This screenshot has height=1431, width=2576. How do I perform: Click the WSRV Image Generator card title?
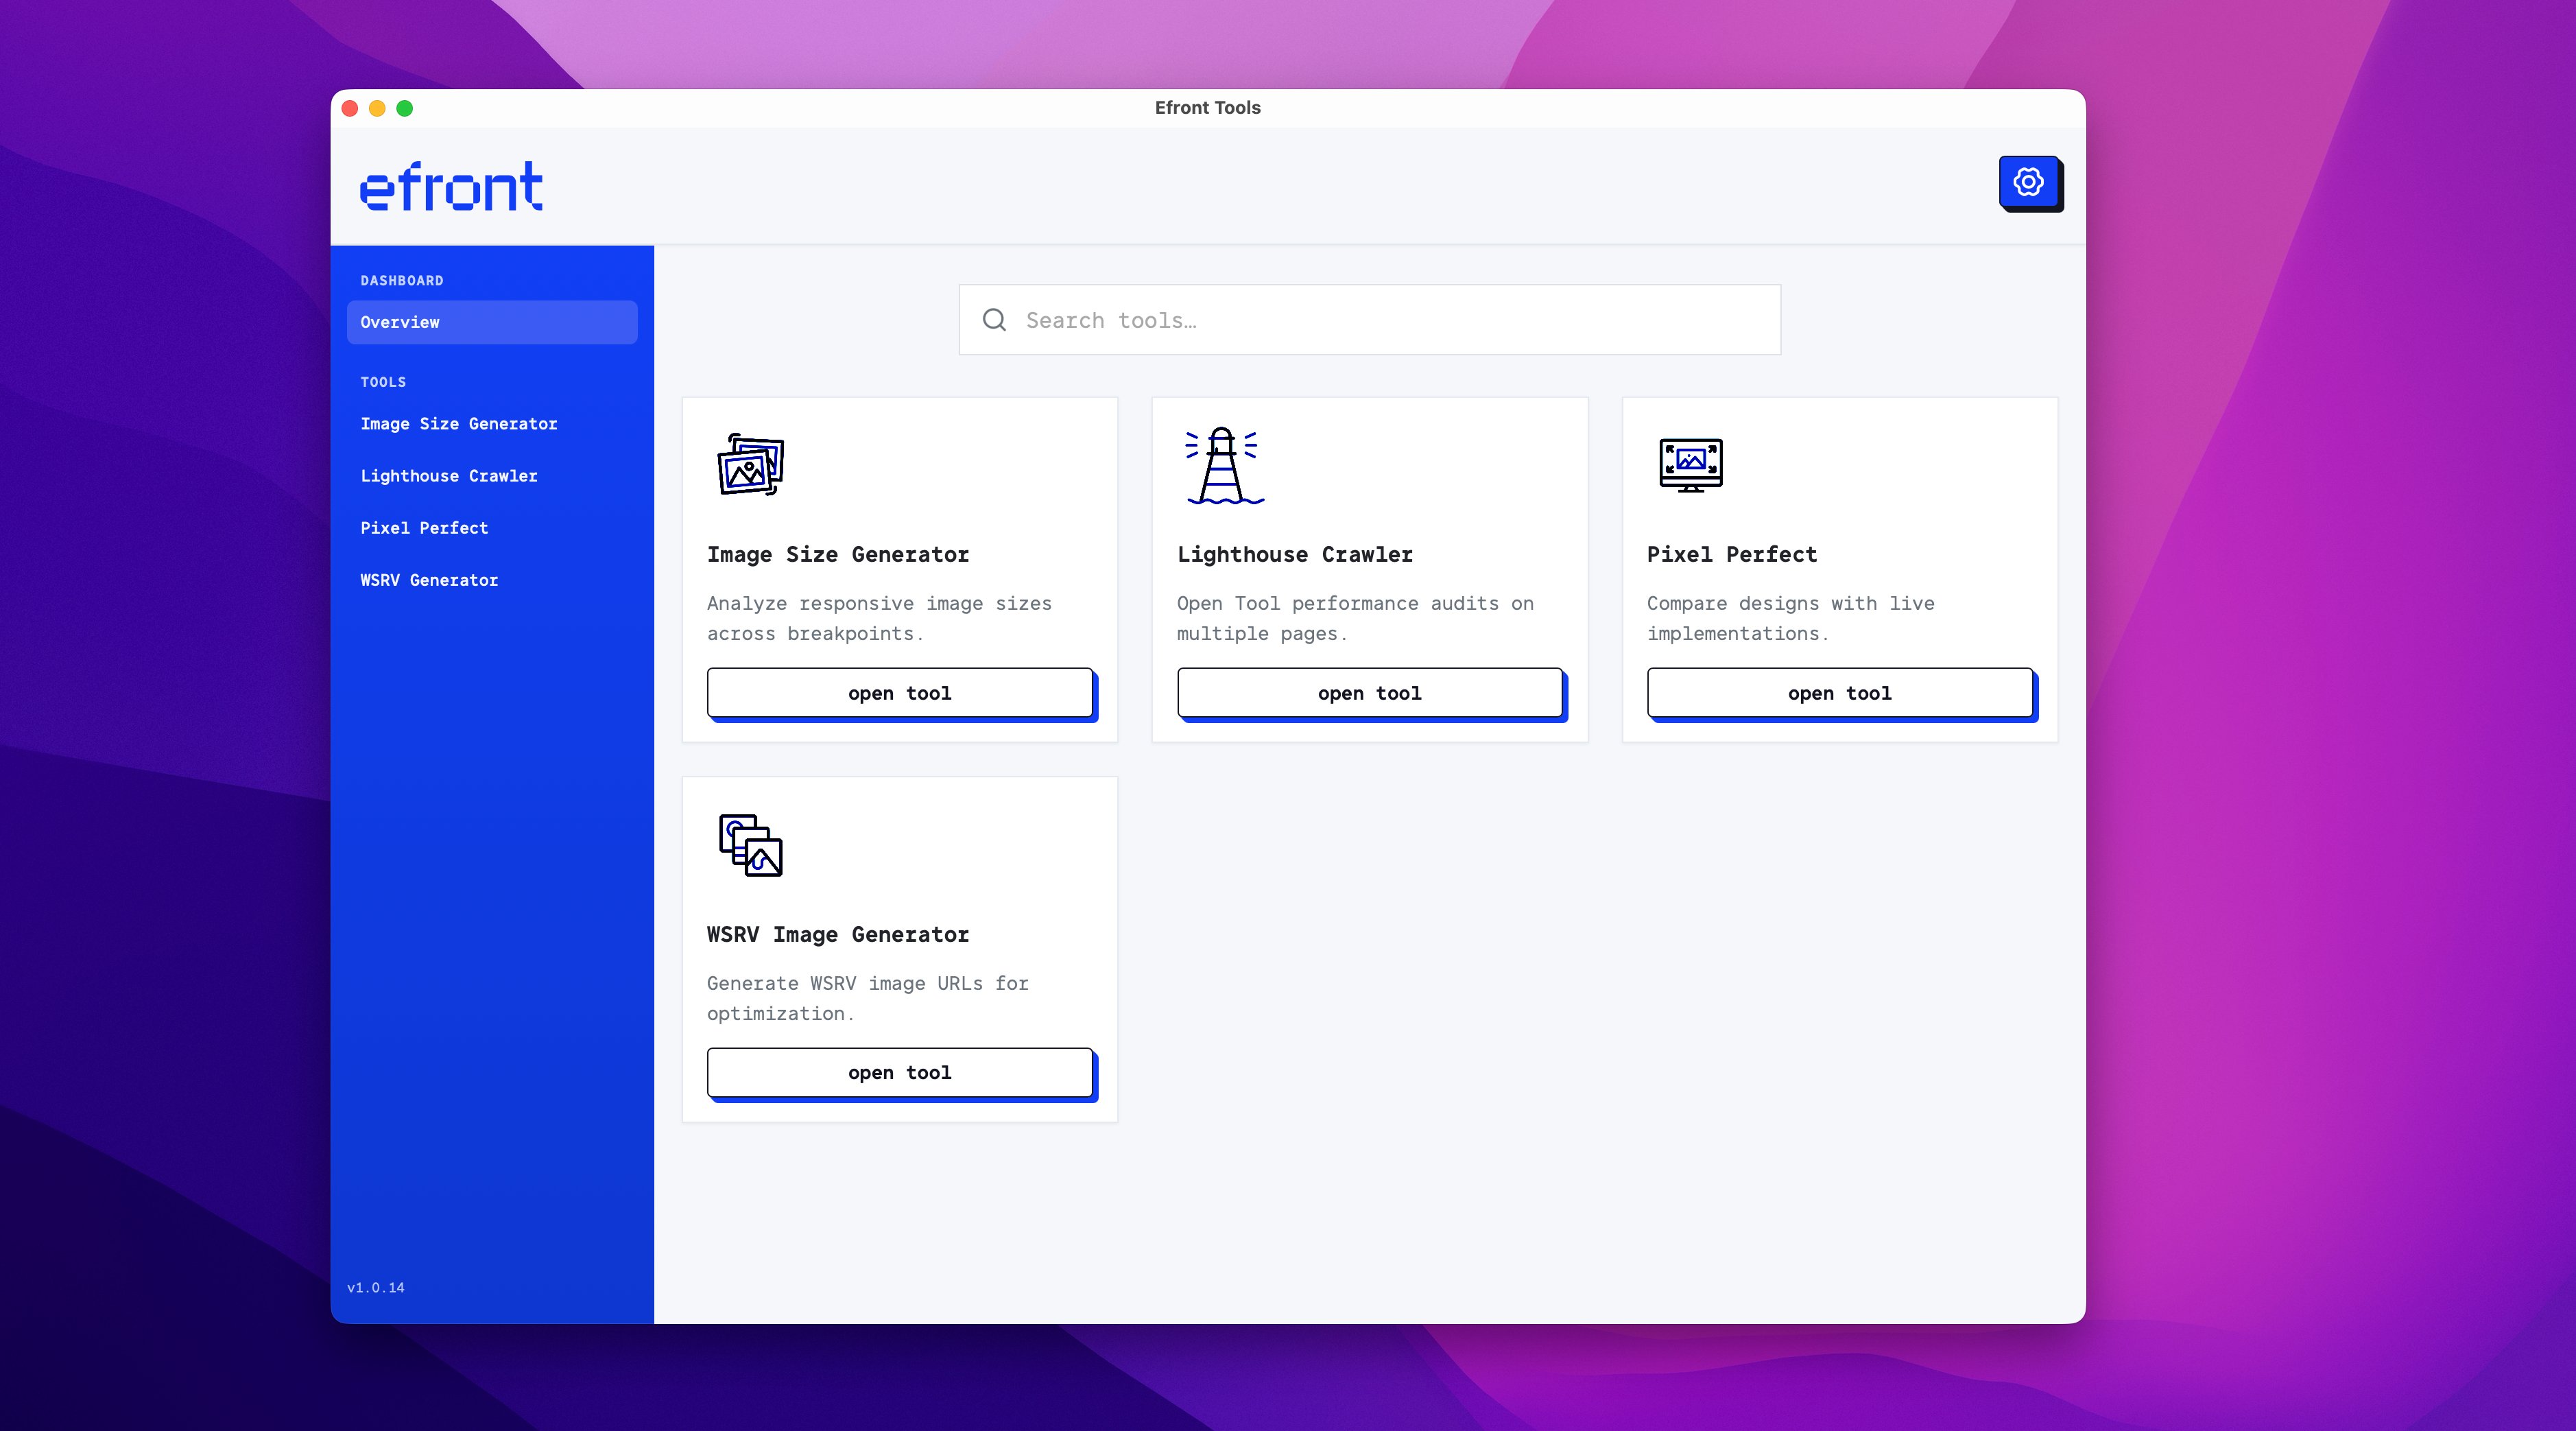pos(838,935)
